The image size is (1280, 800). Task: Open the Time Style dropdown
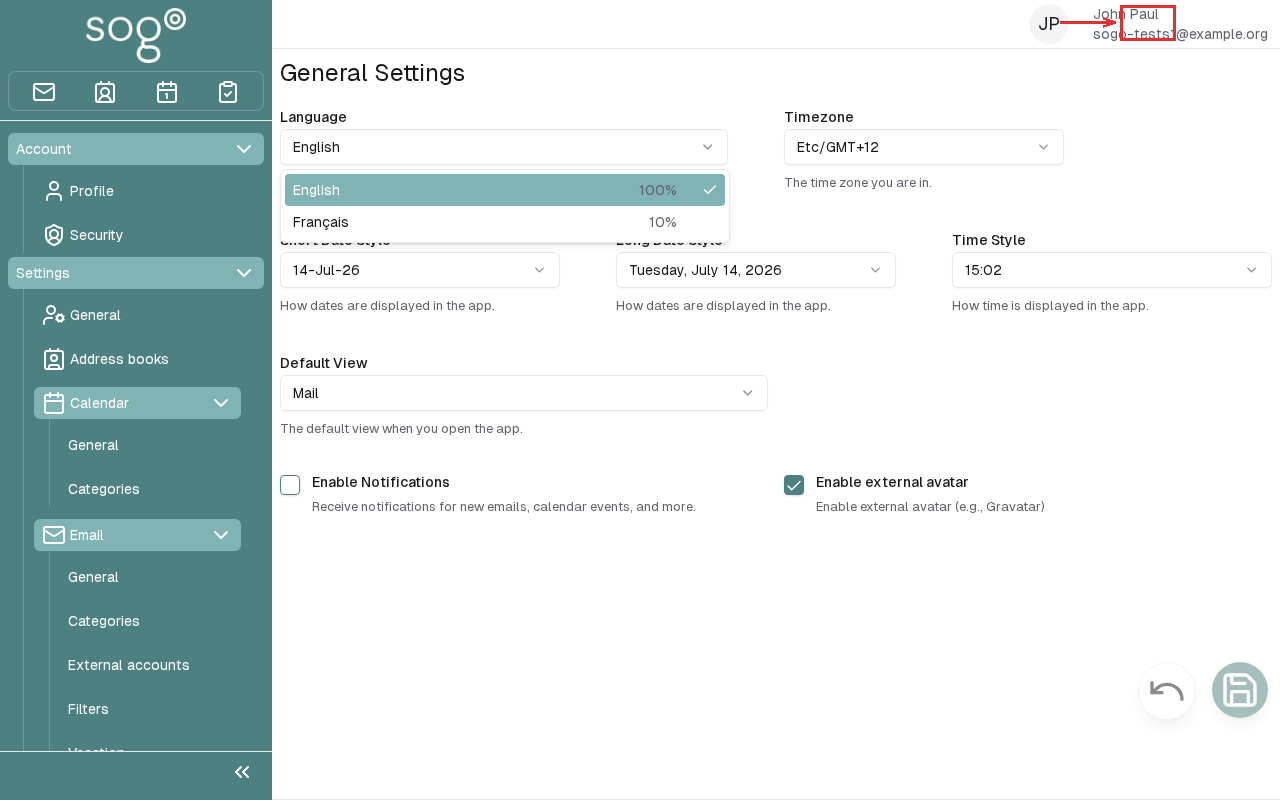1112,270
